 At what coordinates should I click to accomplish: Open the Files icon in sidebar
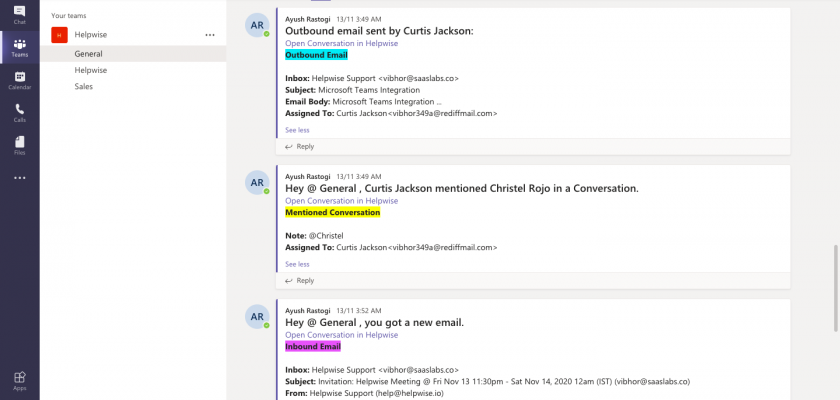(19, 145)
